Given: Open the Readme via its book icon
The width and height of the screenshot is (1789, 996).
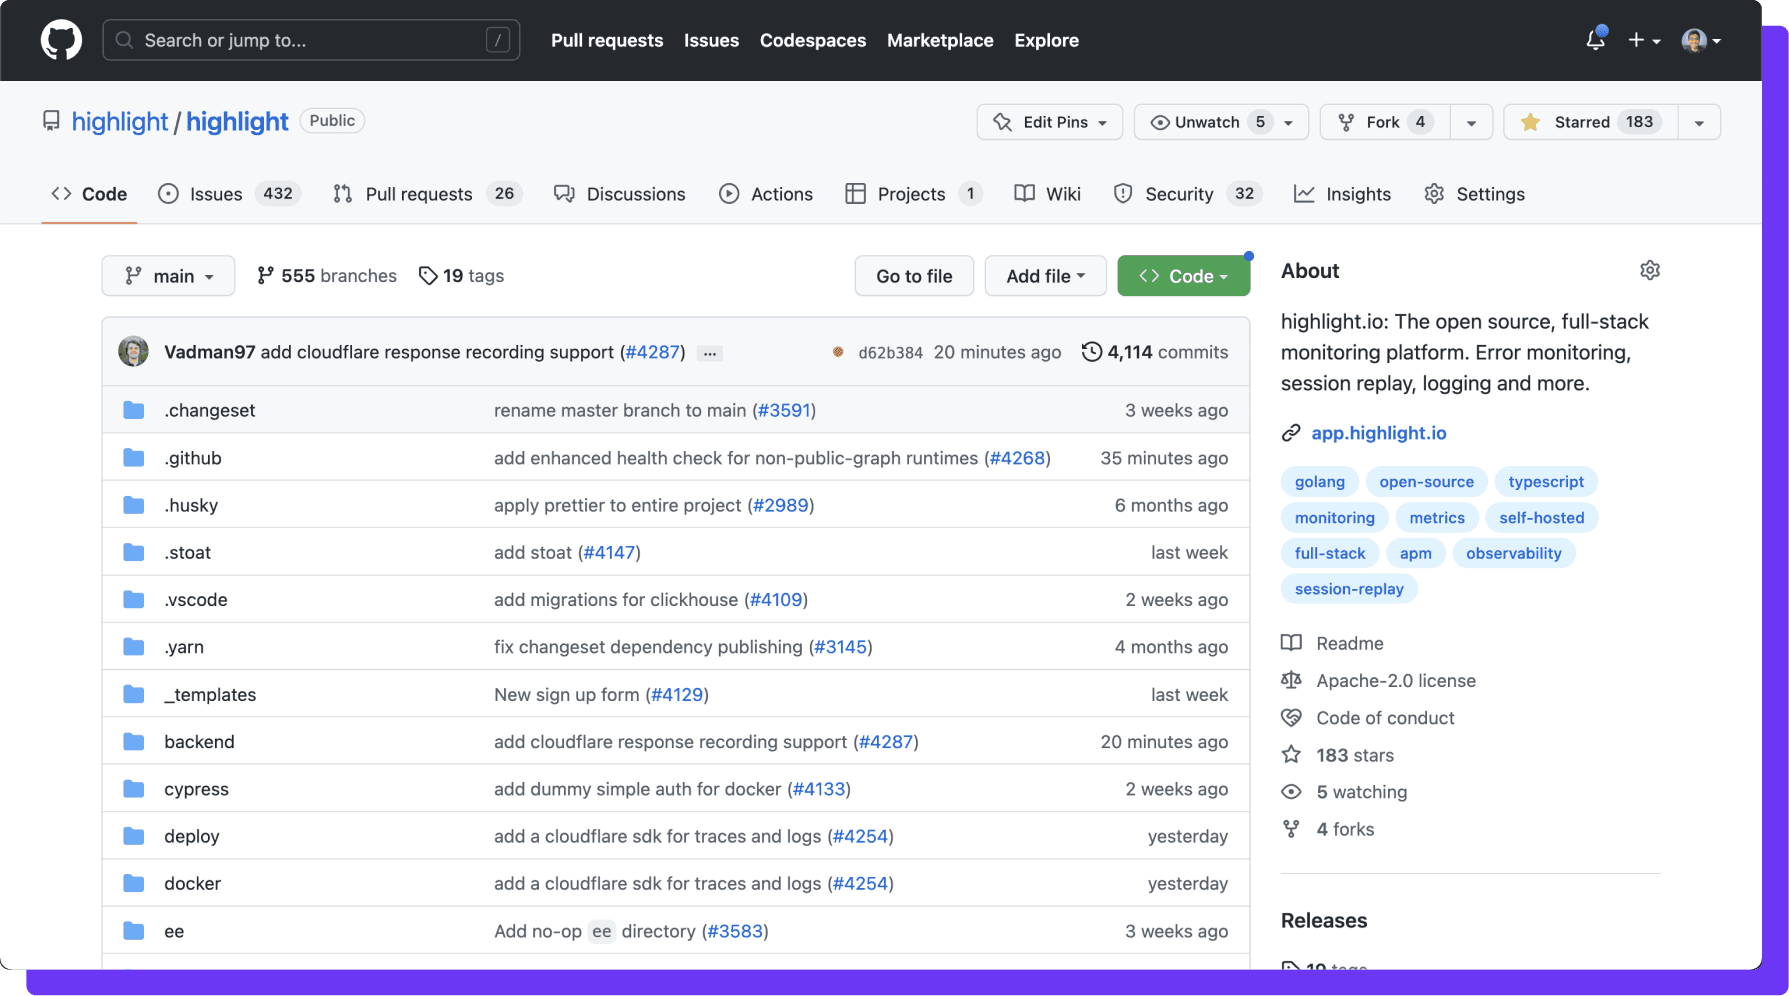Looking at the screenshot, I should [1291, 643].
